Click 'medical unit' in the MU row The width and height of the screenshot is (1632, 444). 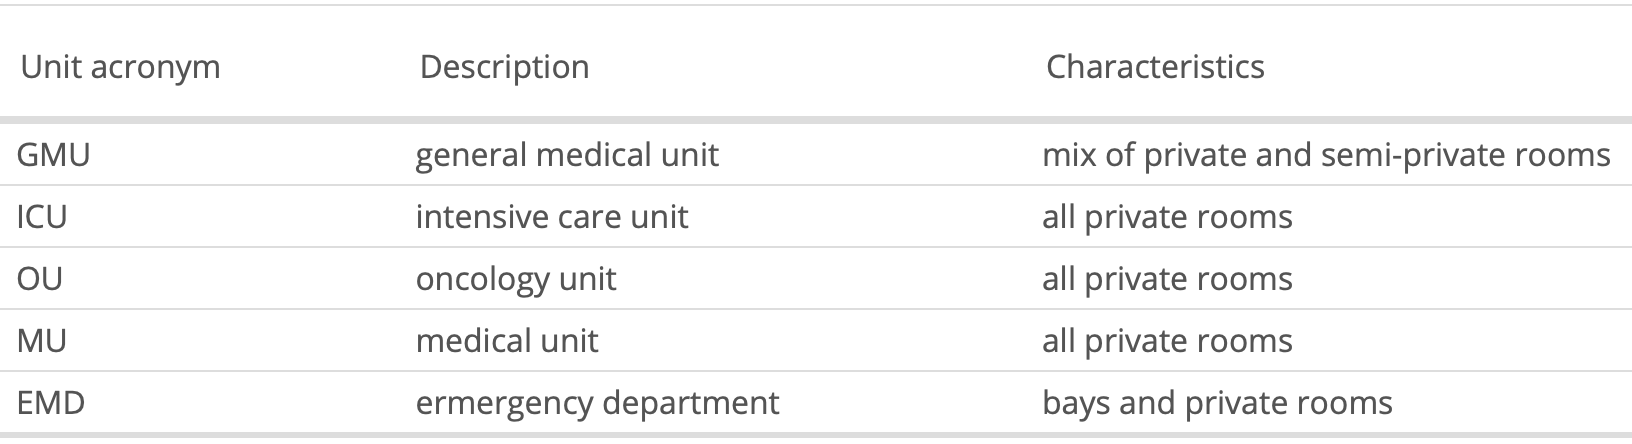click(x=507, y=341)
